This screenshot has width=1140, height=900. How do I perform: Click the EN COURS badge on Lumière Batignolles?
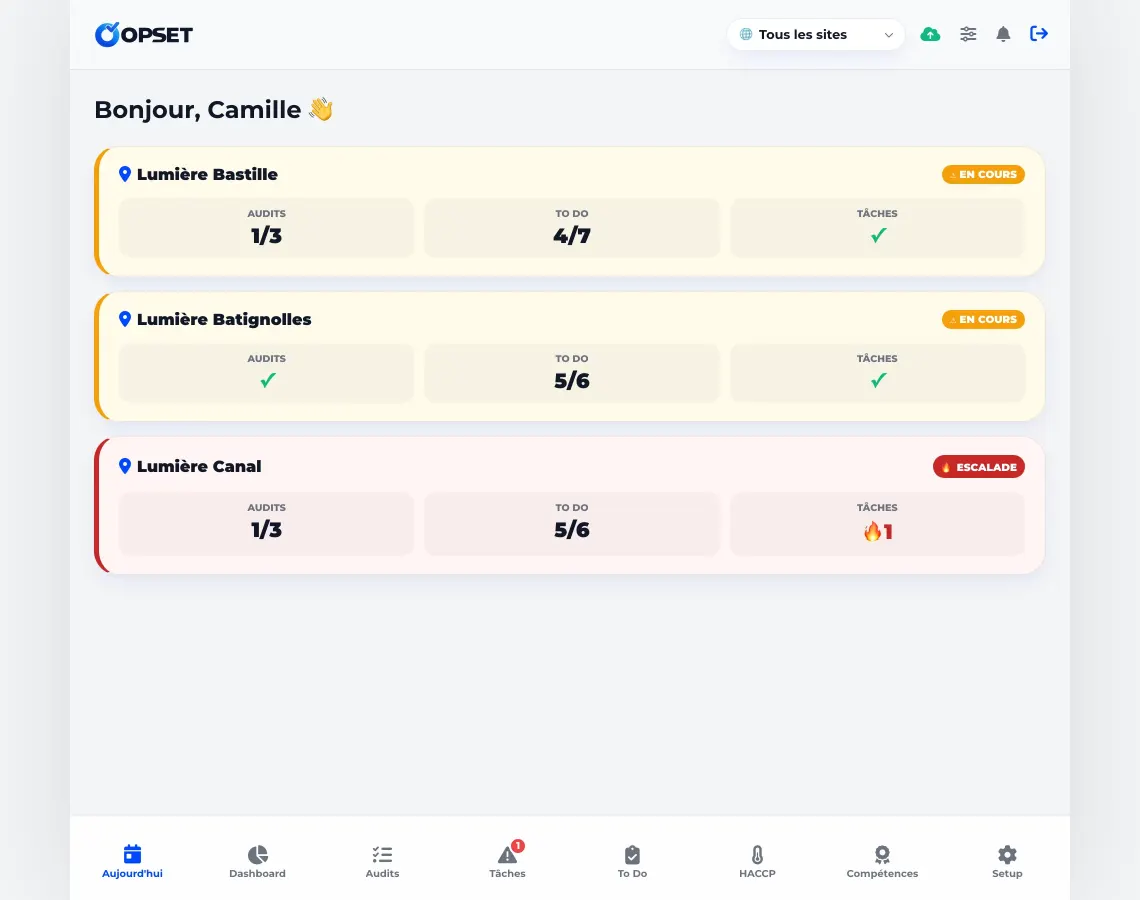[983, 319]
